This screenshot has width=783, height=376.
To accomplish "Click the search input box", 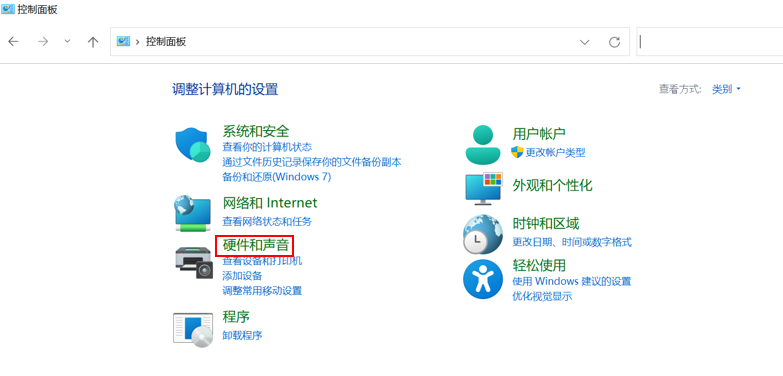I will tap(710, 42).
